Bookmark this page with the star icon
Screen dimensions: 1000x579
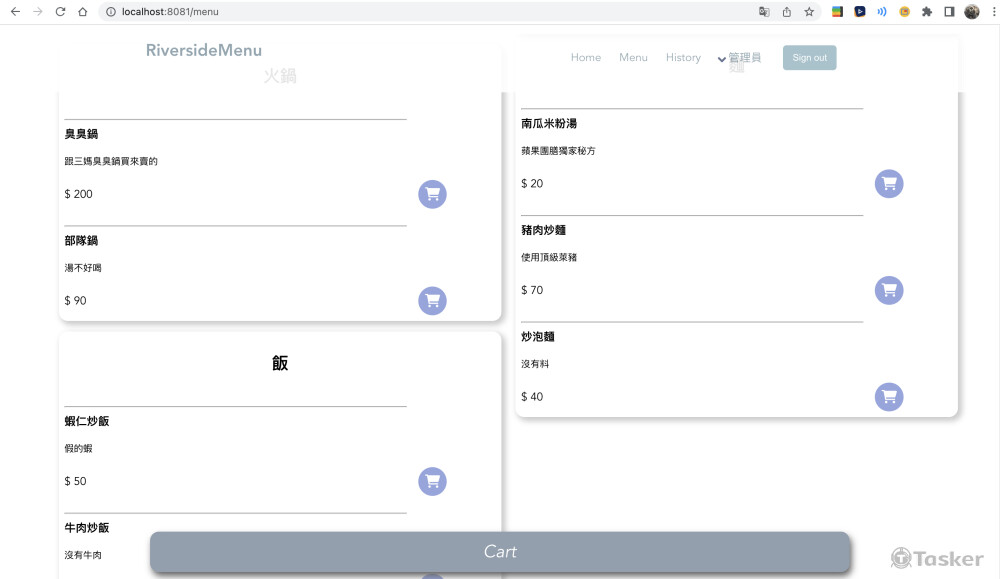[809, 12]
